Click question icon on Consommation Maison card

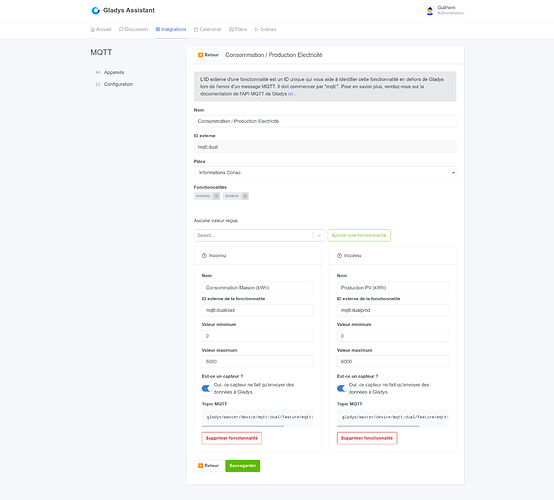(x=204, y=255)
